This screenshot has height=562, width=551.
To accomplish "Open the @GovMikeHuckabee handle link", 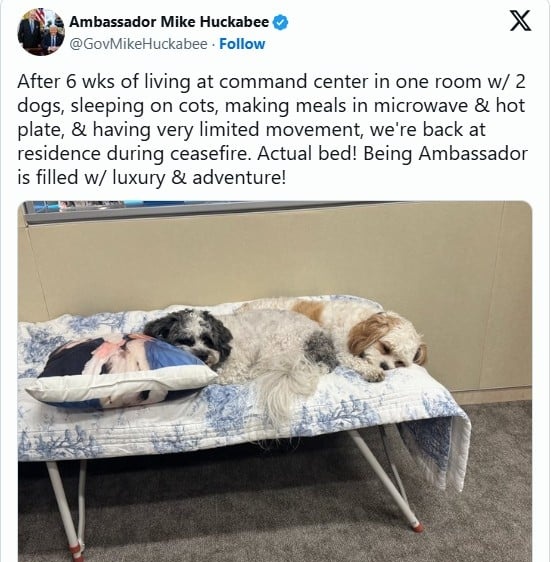I will click(x=138, y=44).
